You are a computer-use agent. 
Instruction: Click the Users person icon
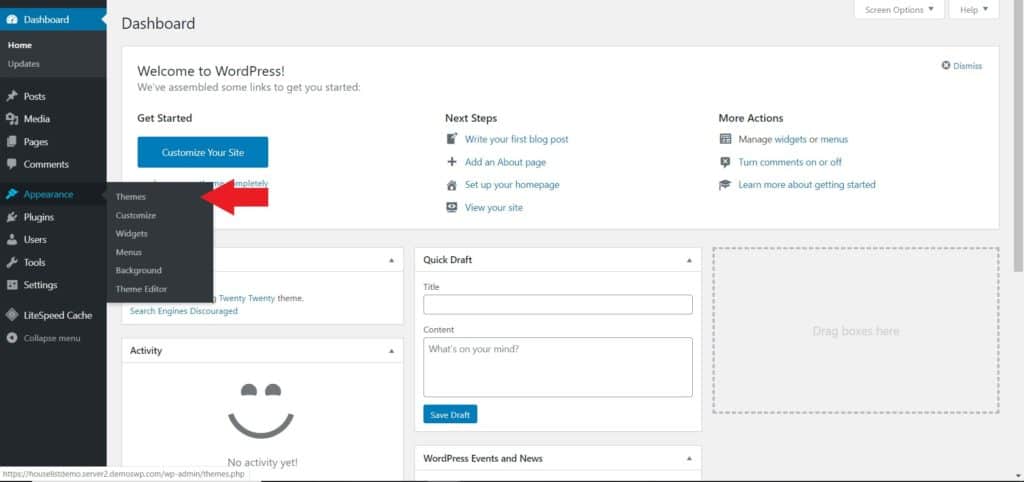[12, 240]
